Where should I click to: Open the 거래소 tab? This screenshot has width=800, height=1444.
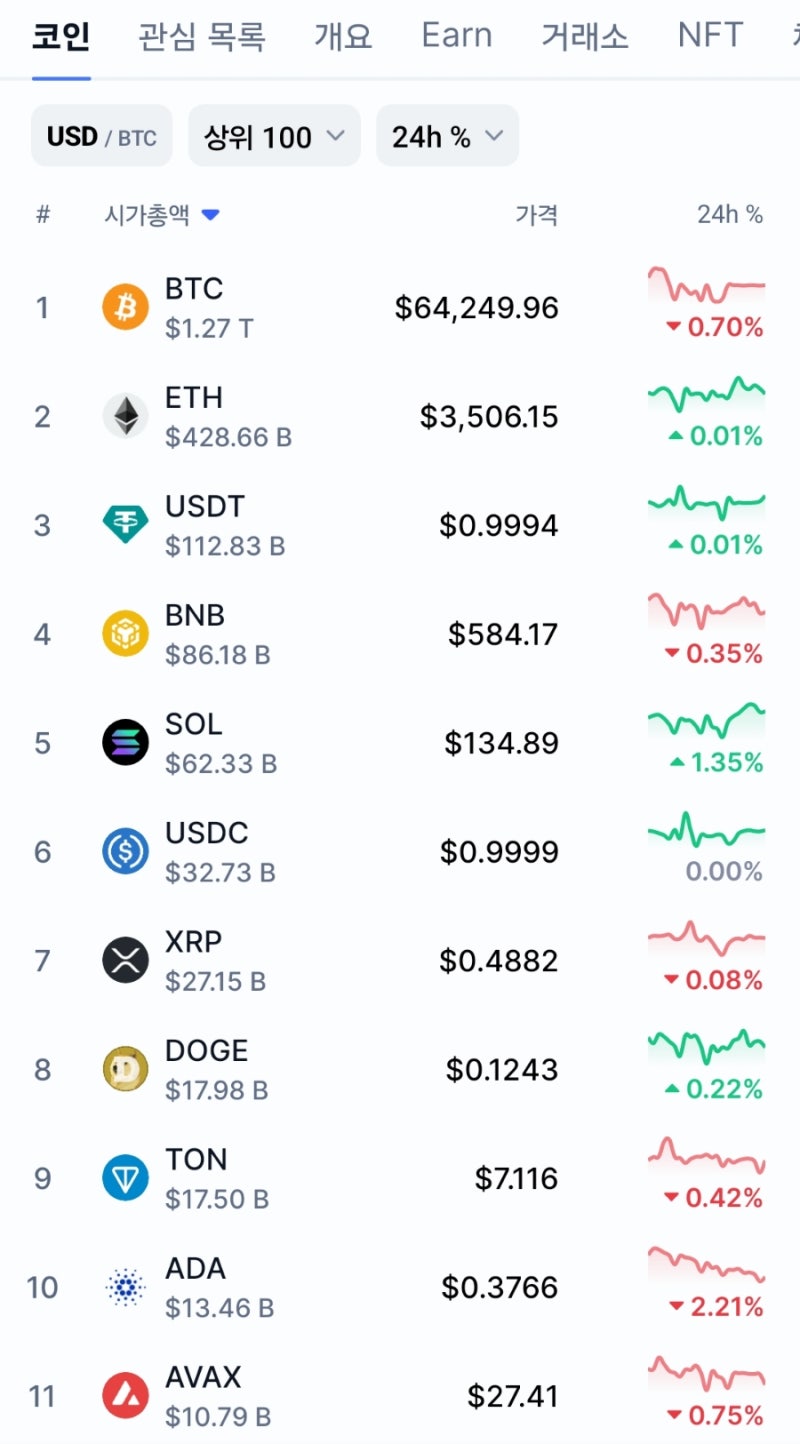tap(585, 37)
